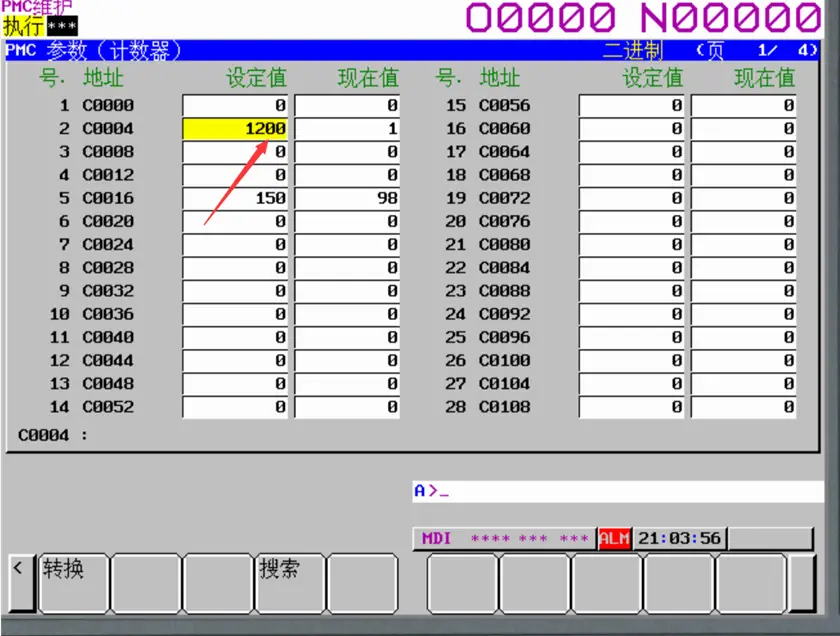The height and width of the screenshot is (636, 840).
Task: Click the C0016 set value field 150
Action: tap(235, 198)
